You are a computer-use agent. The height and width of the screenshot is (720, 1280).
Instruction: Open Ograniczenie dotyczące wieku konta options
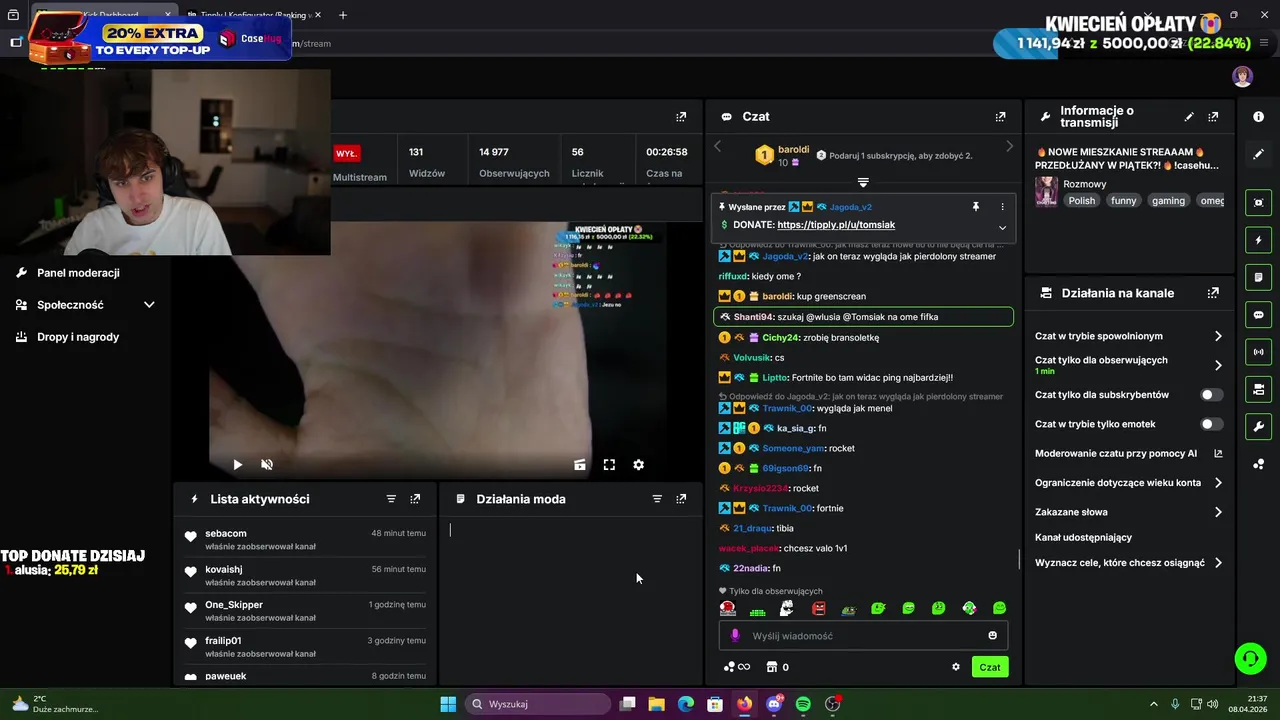(1128, 483)
